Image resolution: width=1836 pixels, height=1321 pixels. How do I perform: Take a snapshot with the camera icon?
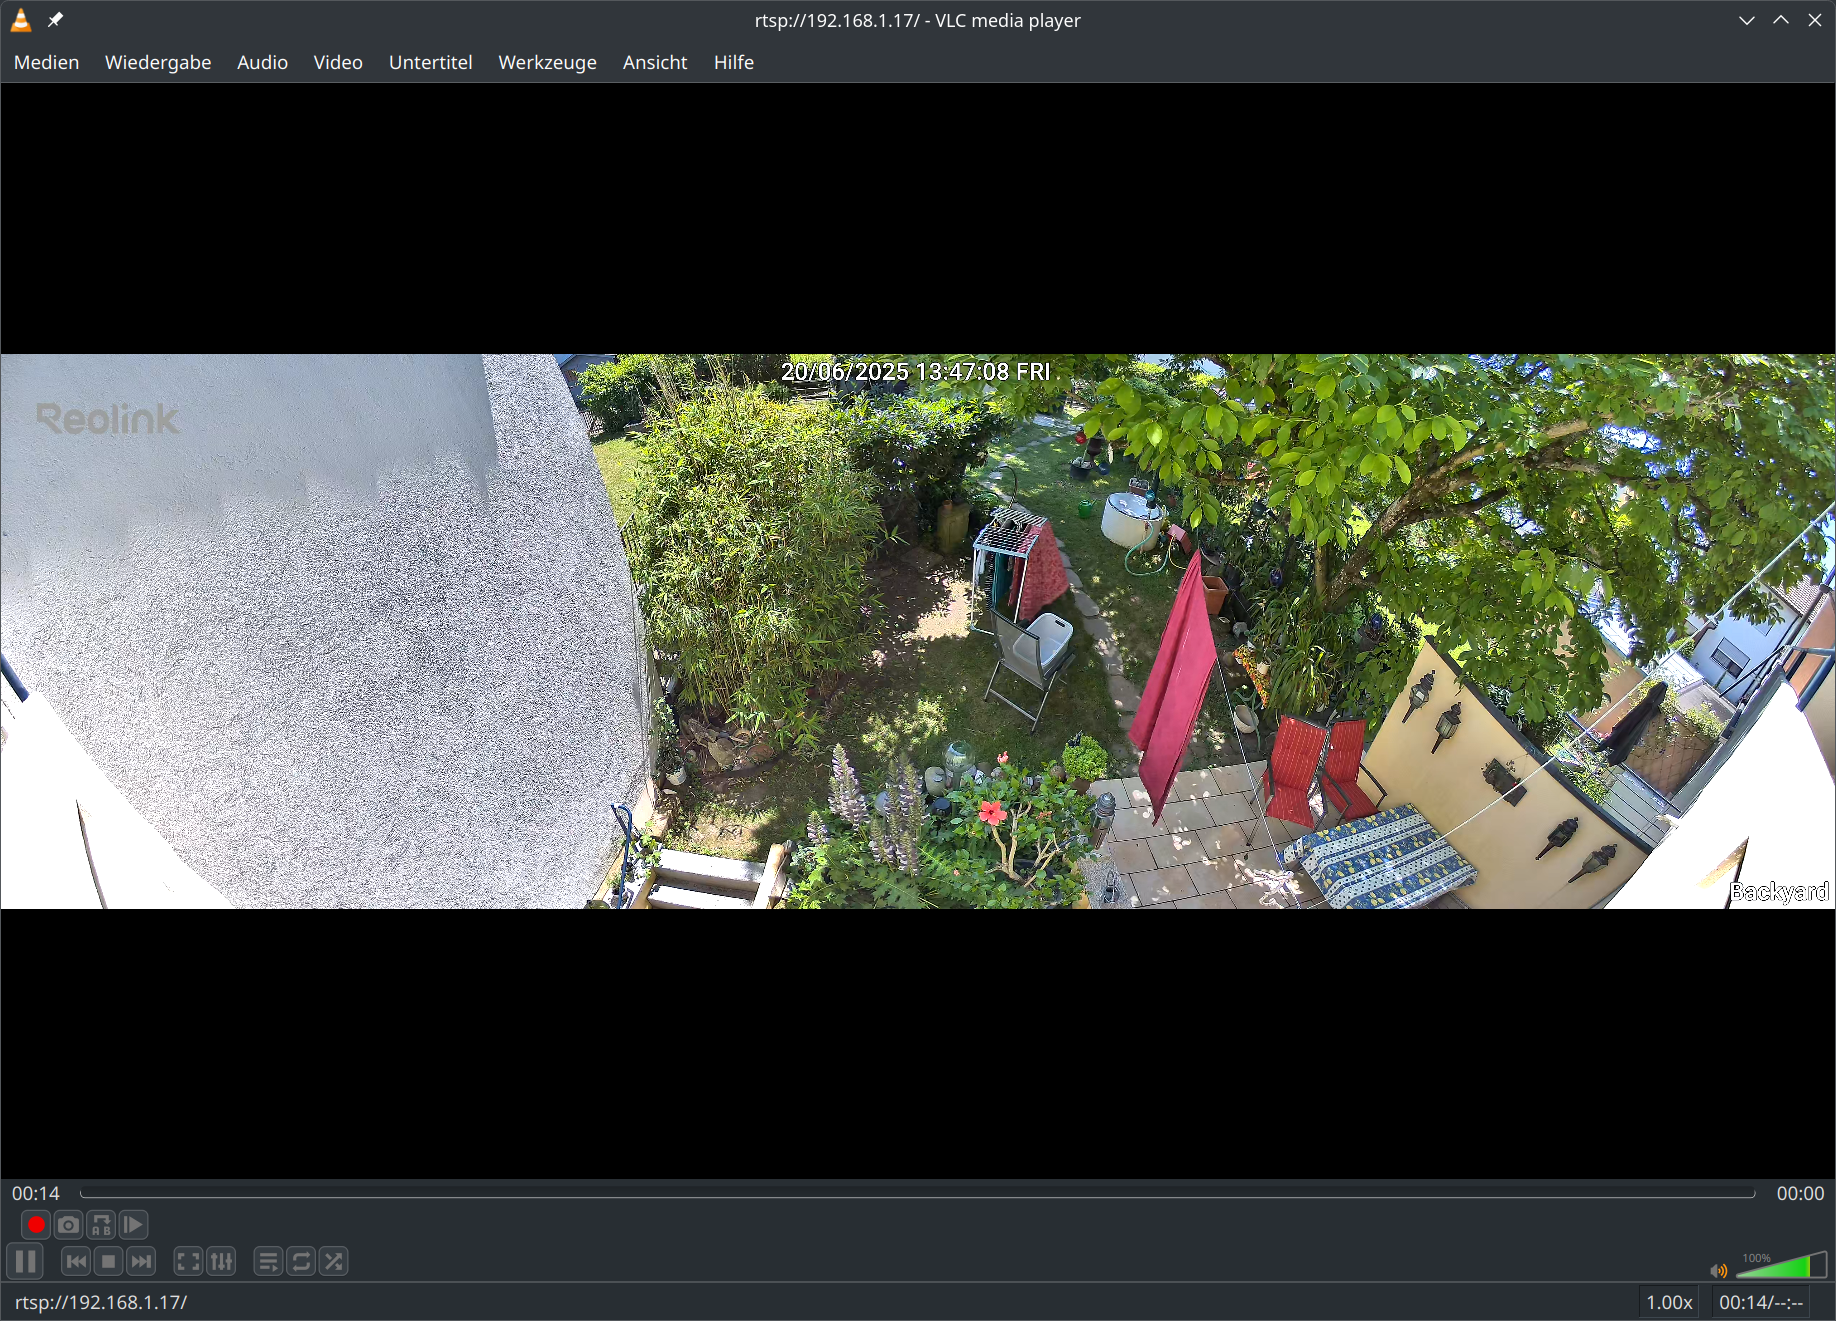(68, 1225)
